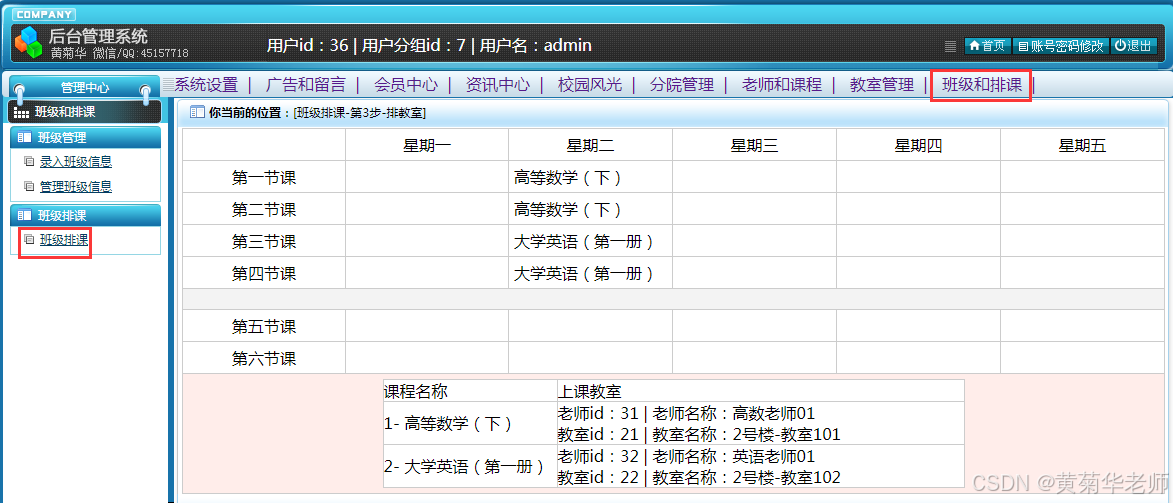Click the 第三节课 row label
Image resolution: width=1173 pixels, height=503 pixels.
(x=264, y=242)
